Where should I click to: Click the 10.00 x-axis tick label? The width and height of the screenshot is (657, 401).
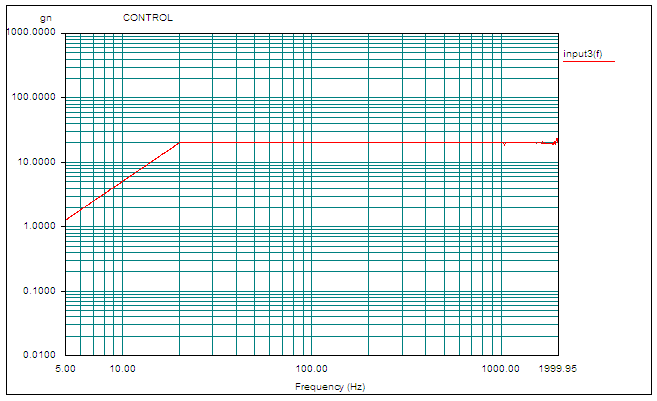[x=122, y=368]
